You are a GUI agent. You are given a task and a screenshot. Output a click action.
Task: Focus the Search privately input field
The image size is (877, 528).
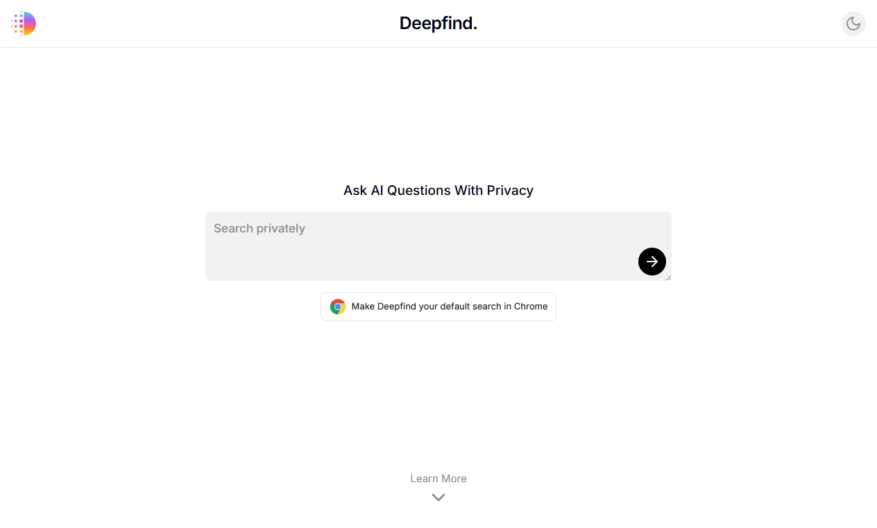point(438,246)
